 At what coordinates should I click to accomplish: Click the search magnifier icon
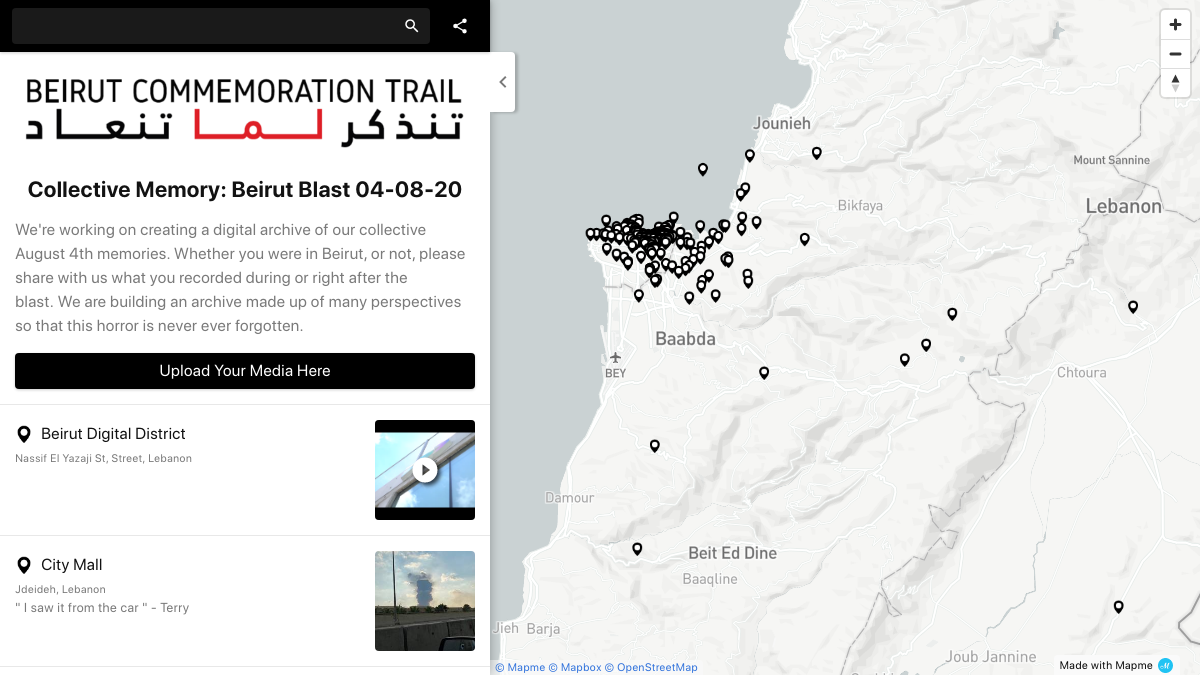pos(411,26)
